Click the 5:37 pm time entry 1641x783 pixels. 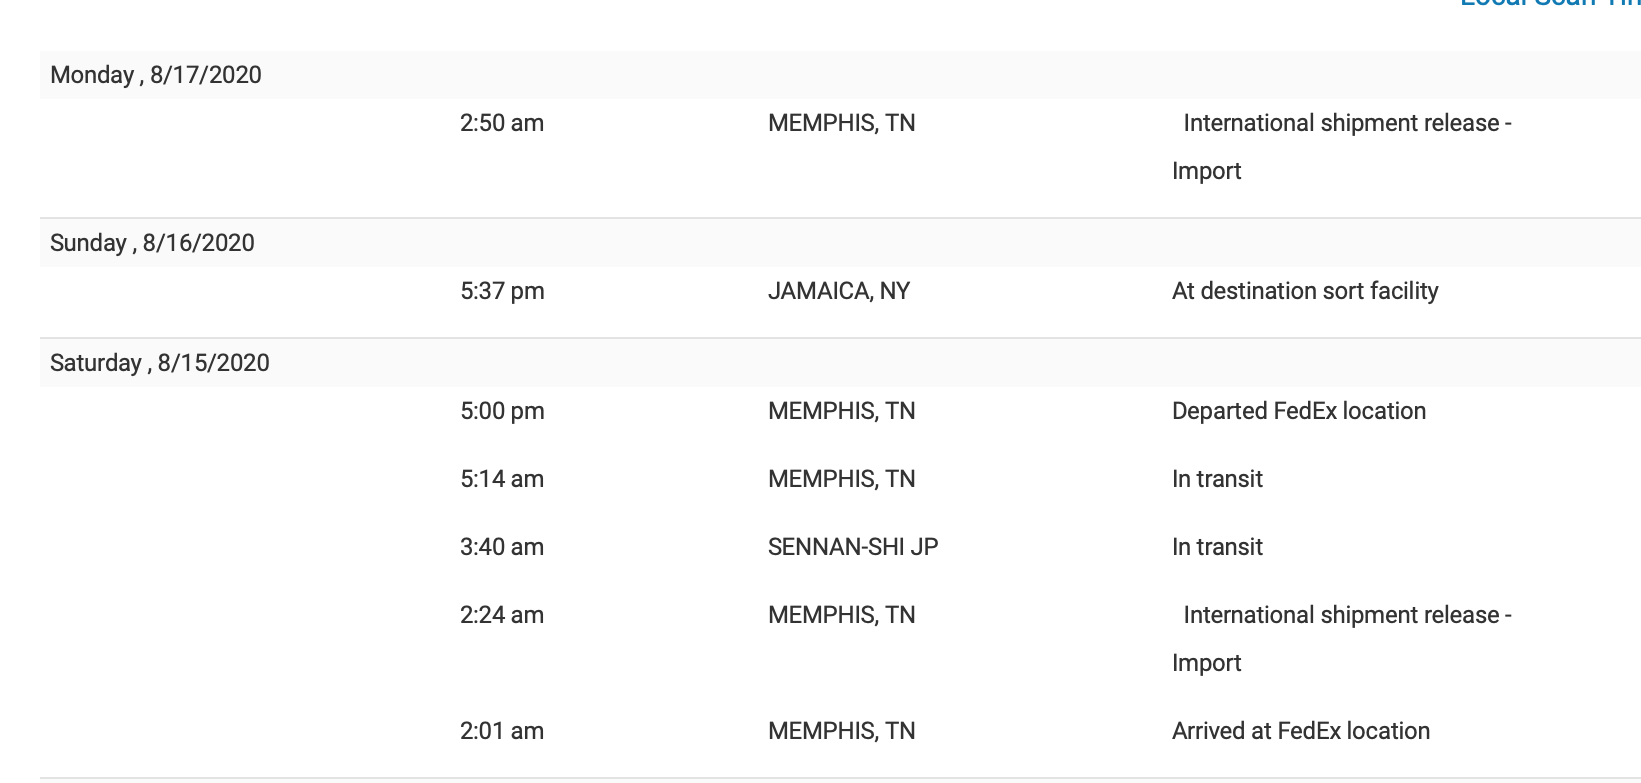pos(502,291)
